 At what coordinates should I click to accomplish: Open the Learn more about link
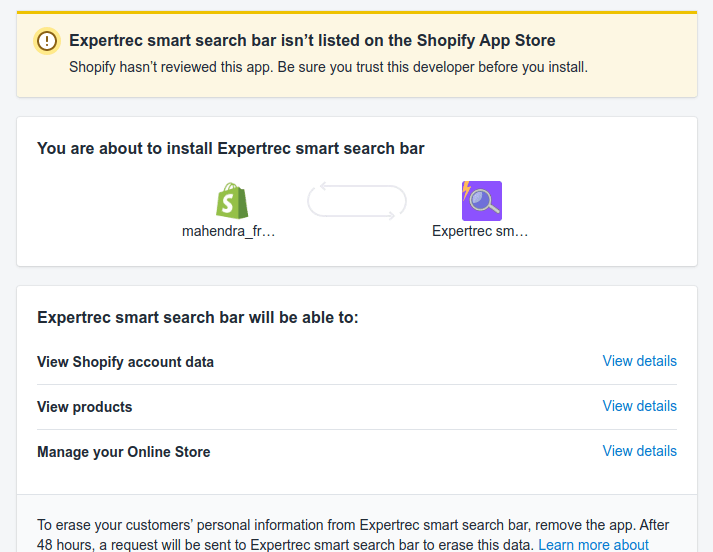[x=593, y=545]
